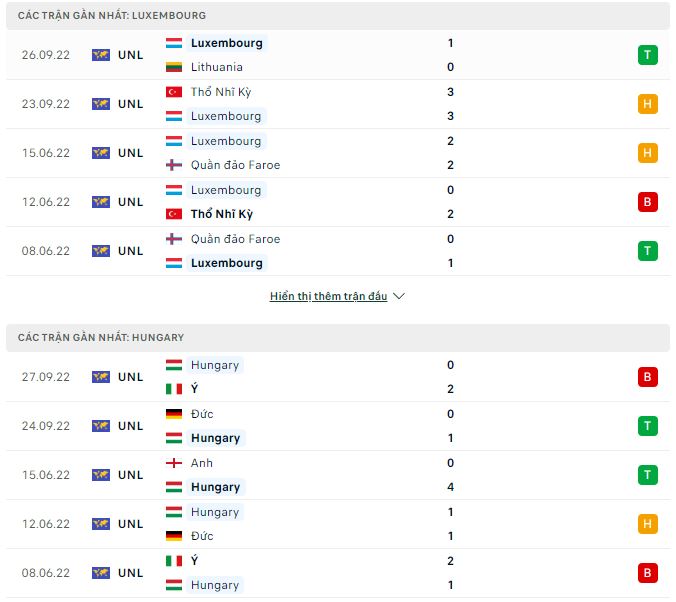Click the green T badge for Đức vs Hungary
Image resolution: width=676 pixels, height=602 pixels.
[x=647, y=426]
